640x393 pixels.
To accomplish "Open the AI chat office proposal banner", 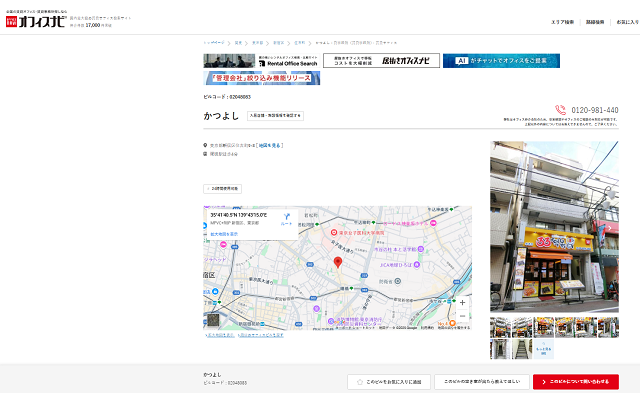I will pyautogui.click(x=501, y=61).
